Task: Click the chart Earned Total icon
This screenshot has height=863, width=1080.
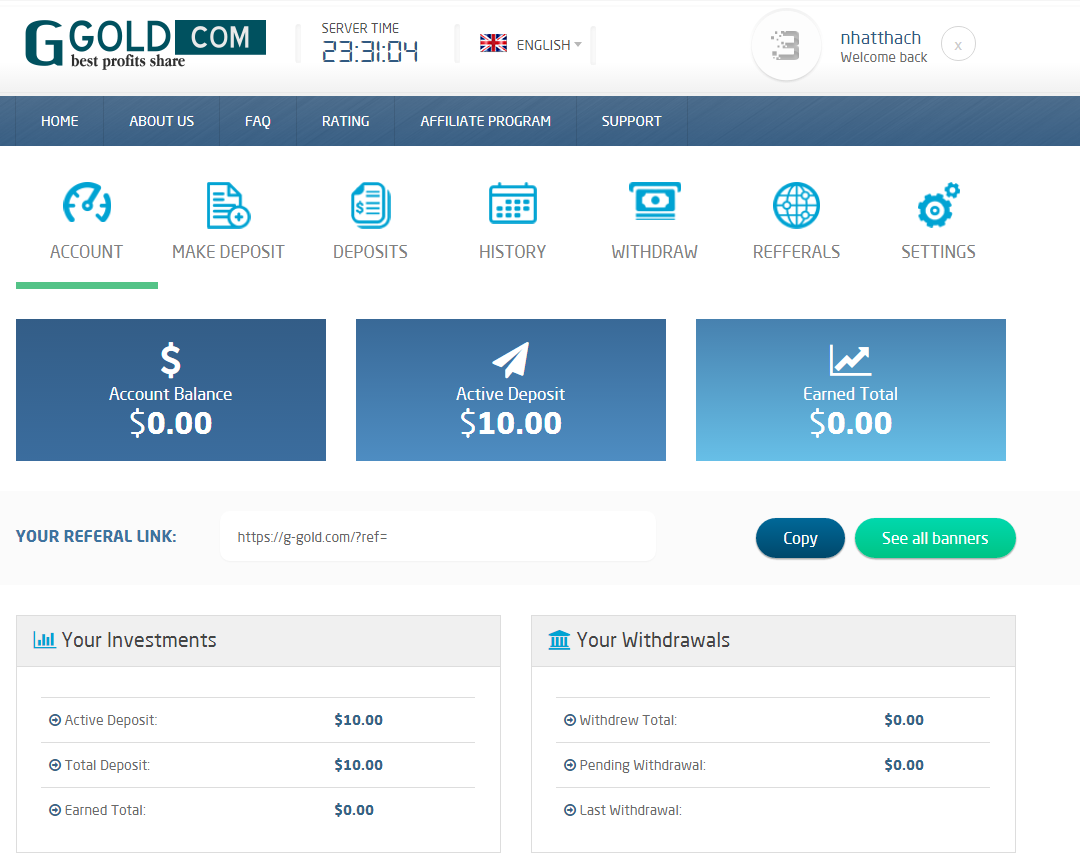Action: point(850,360)
